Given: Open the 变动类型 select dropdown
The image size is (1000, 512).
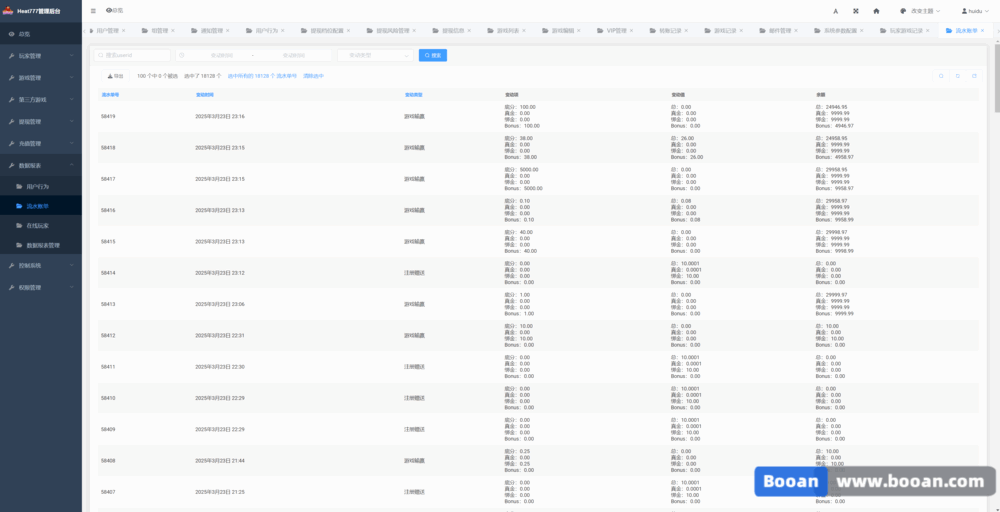Looking at the screenshot, I should (374, 55).
